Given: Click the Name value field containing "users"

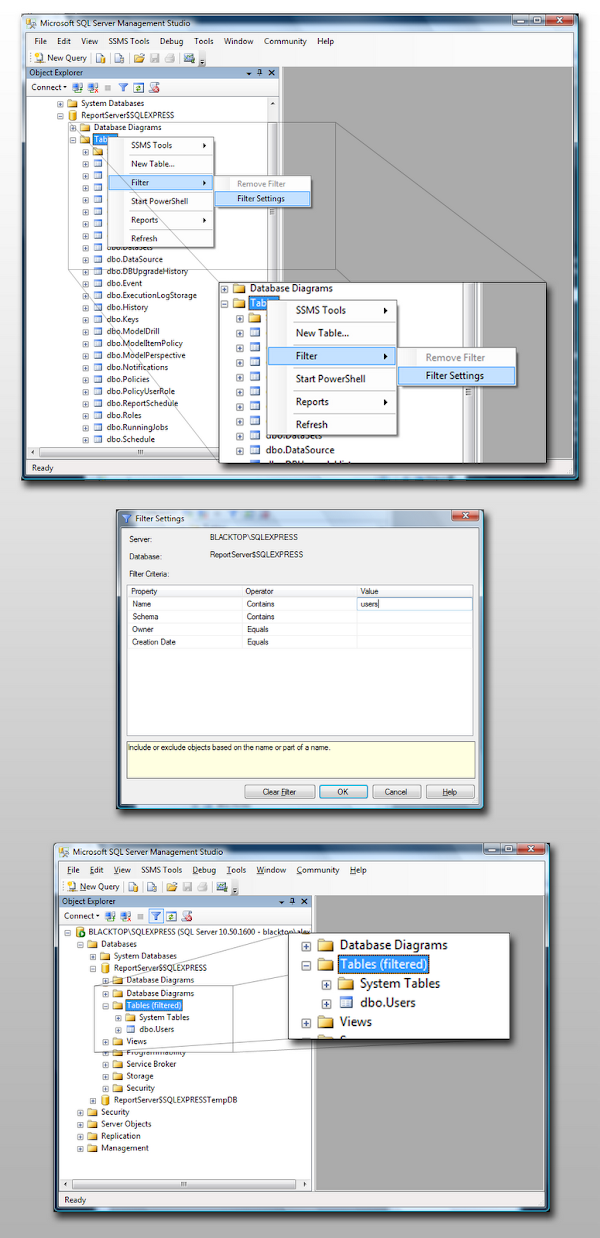Looking at the screenshot, I should click(415, 604).
